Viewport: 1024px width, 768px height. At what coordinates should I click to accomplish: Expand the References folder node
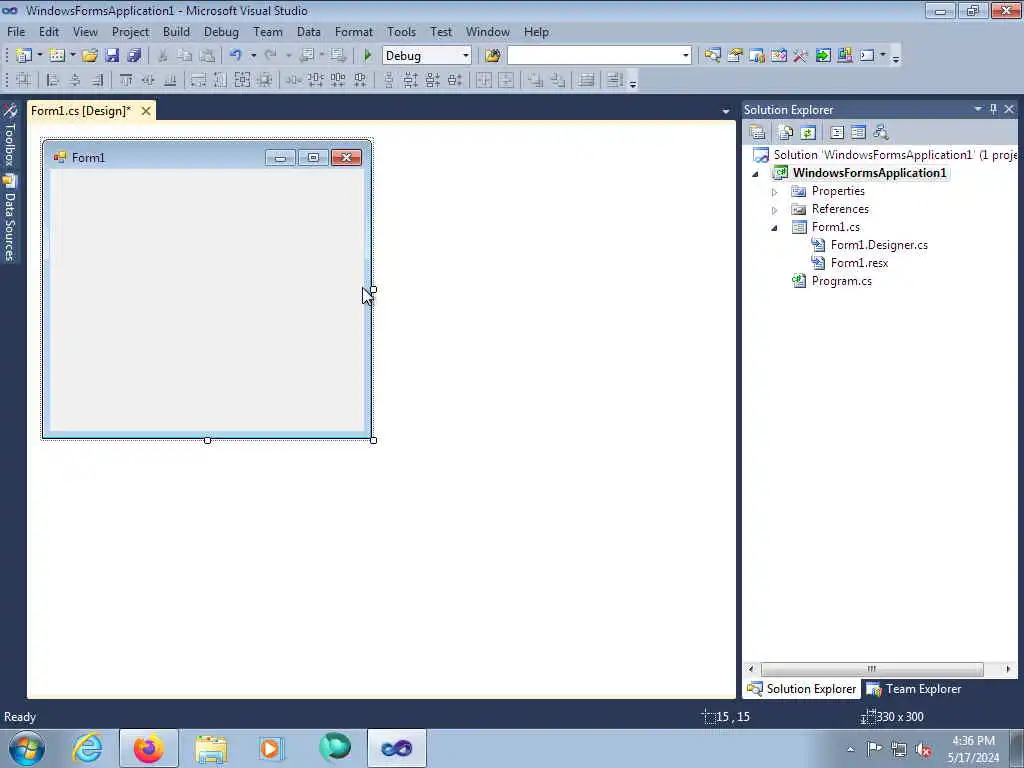point(775,210)
